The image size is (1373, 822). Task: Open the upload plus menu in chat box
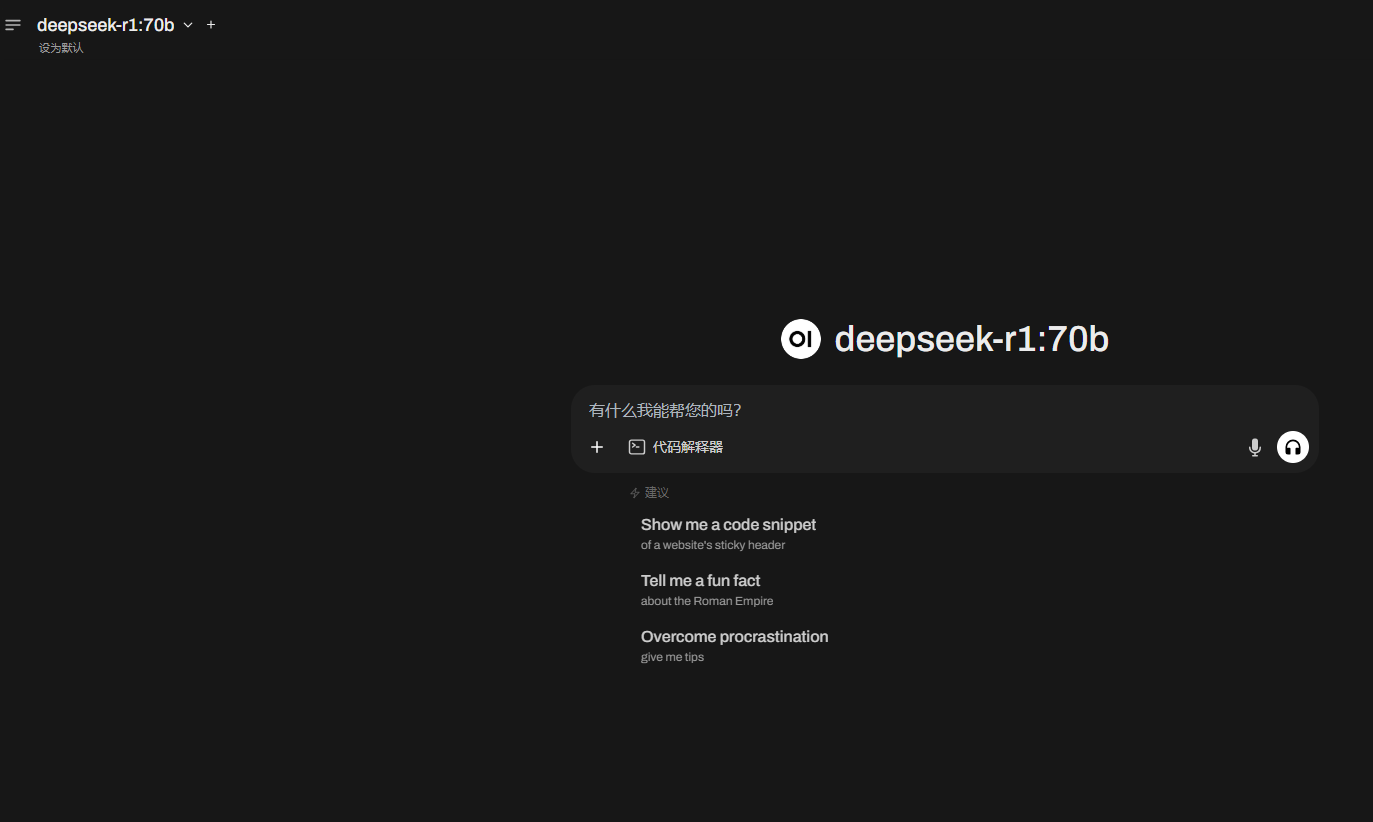(597, 447)
